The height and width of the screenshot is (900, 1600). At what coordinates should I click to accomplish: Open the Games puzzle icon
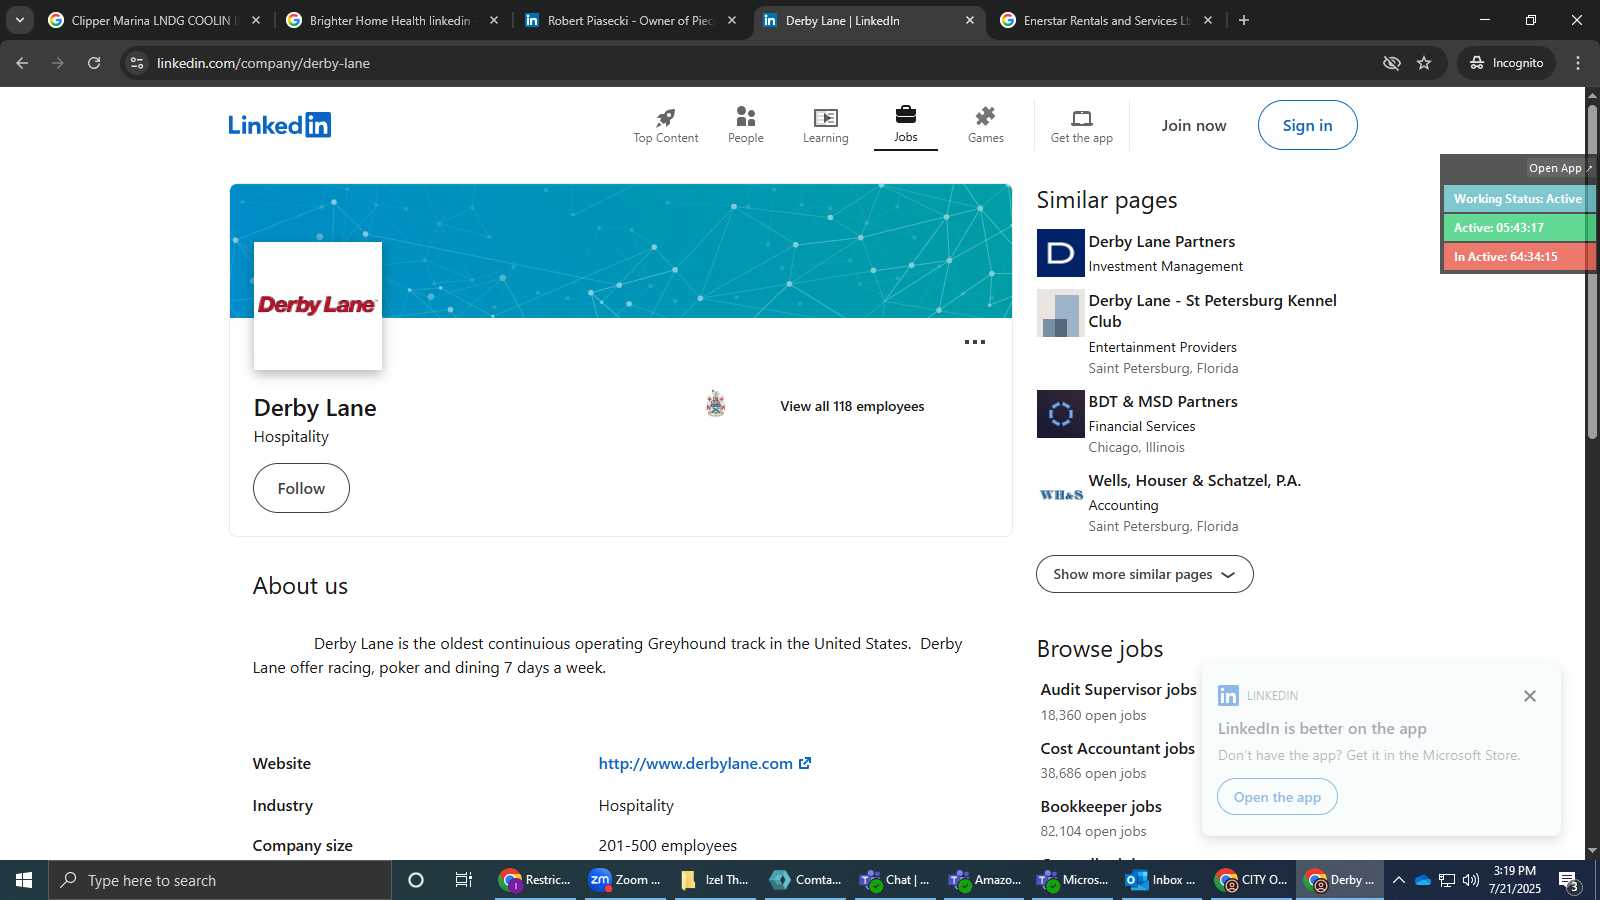pyautogui.click(x=985, y=117)
